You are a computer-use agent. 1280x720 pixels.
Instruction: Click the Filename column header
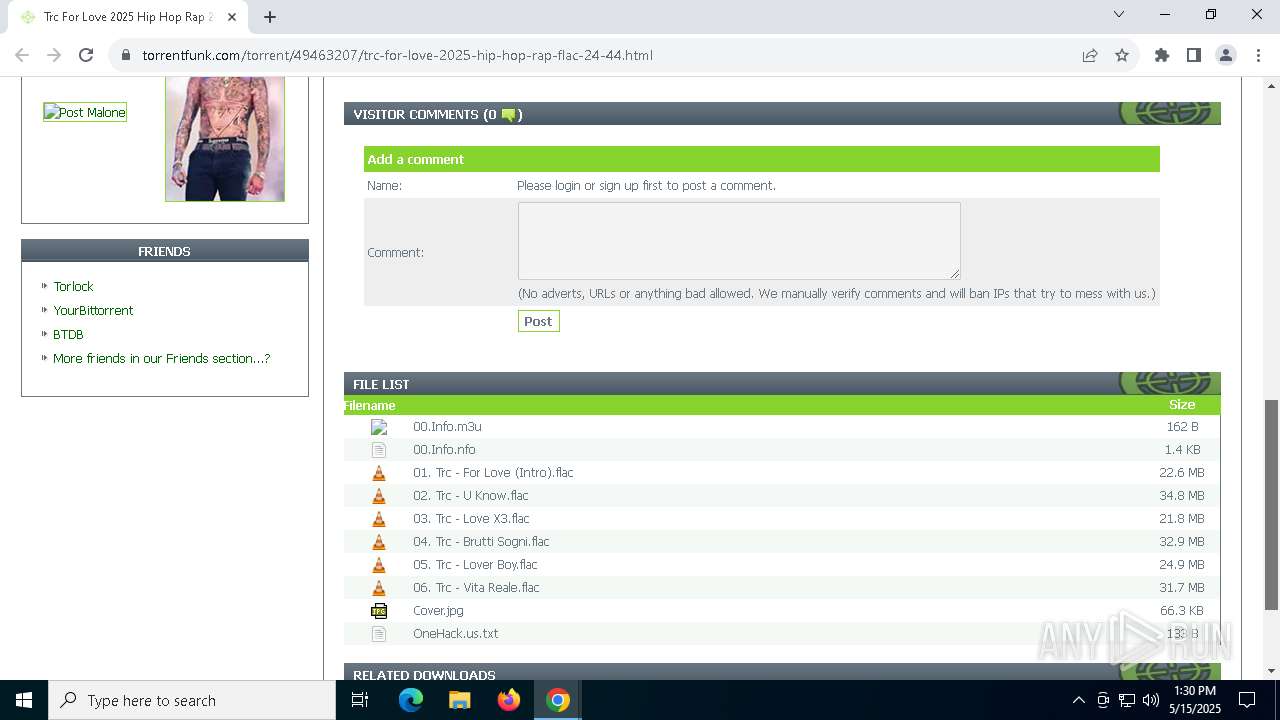tap(369, 405)
